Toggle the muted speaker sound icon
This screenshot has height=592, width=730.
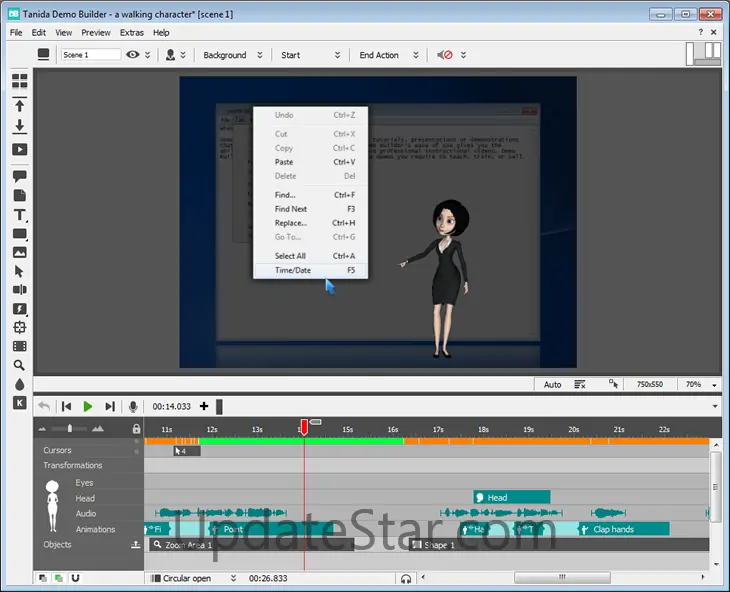(446, 55)
